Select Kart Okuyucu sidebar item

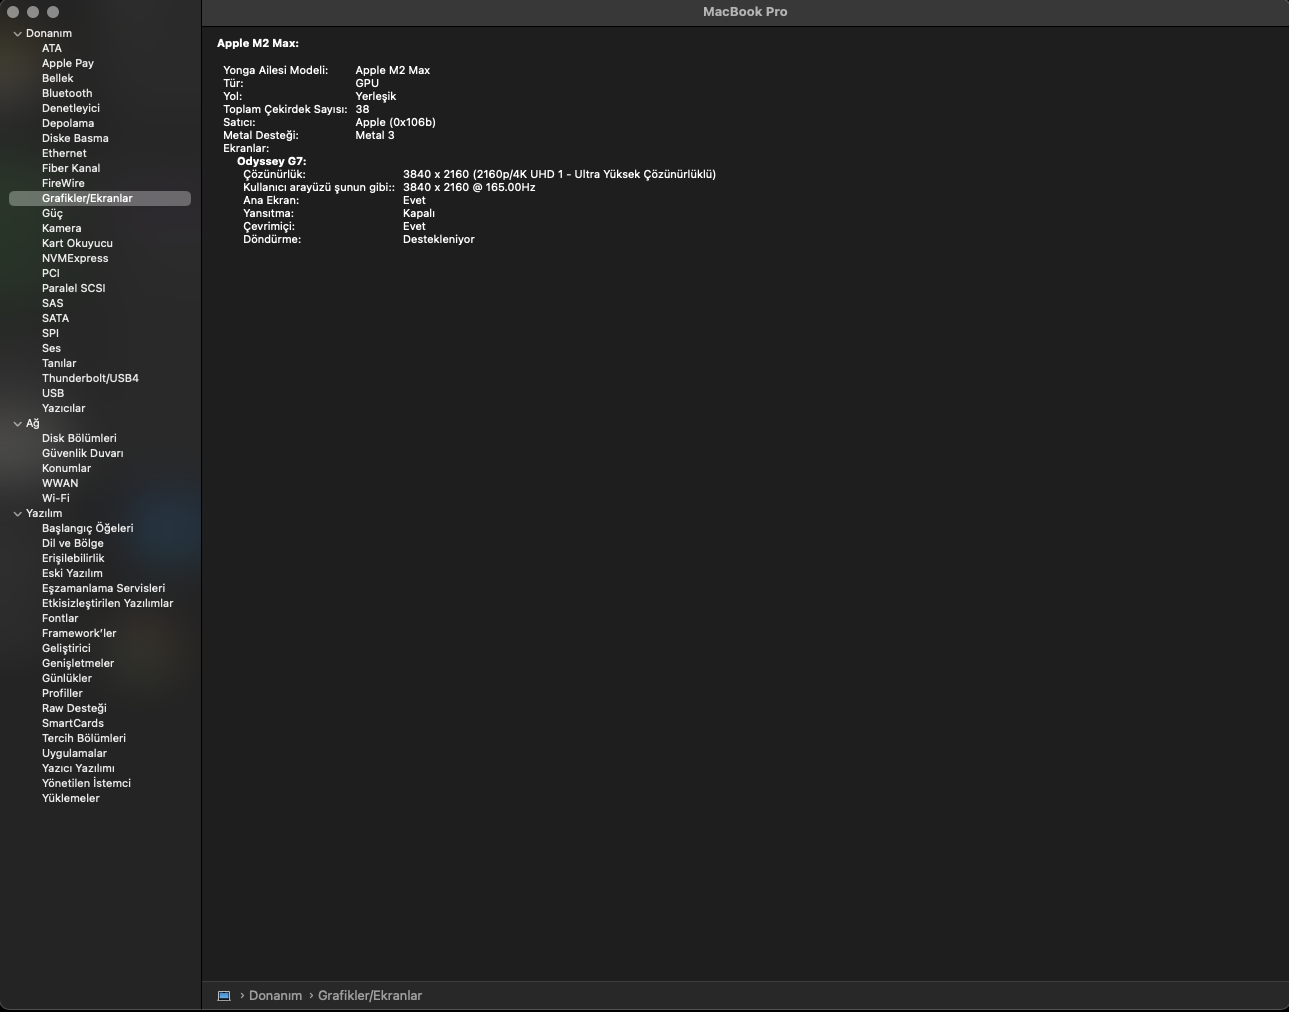point(77,243)
